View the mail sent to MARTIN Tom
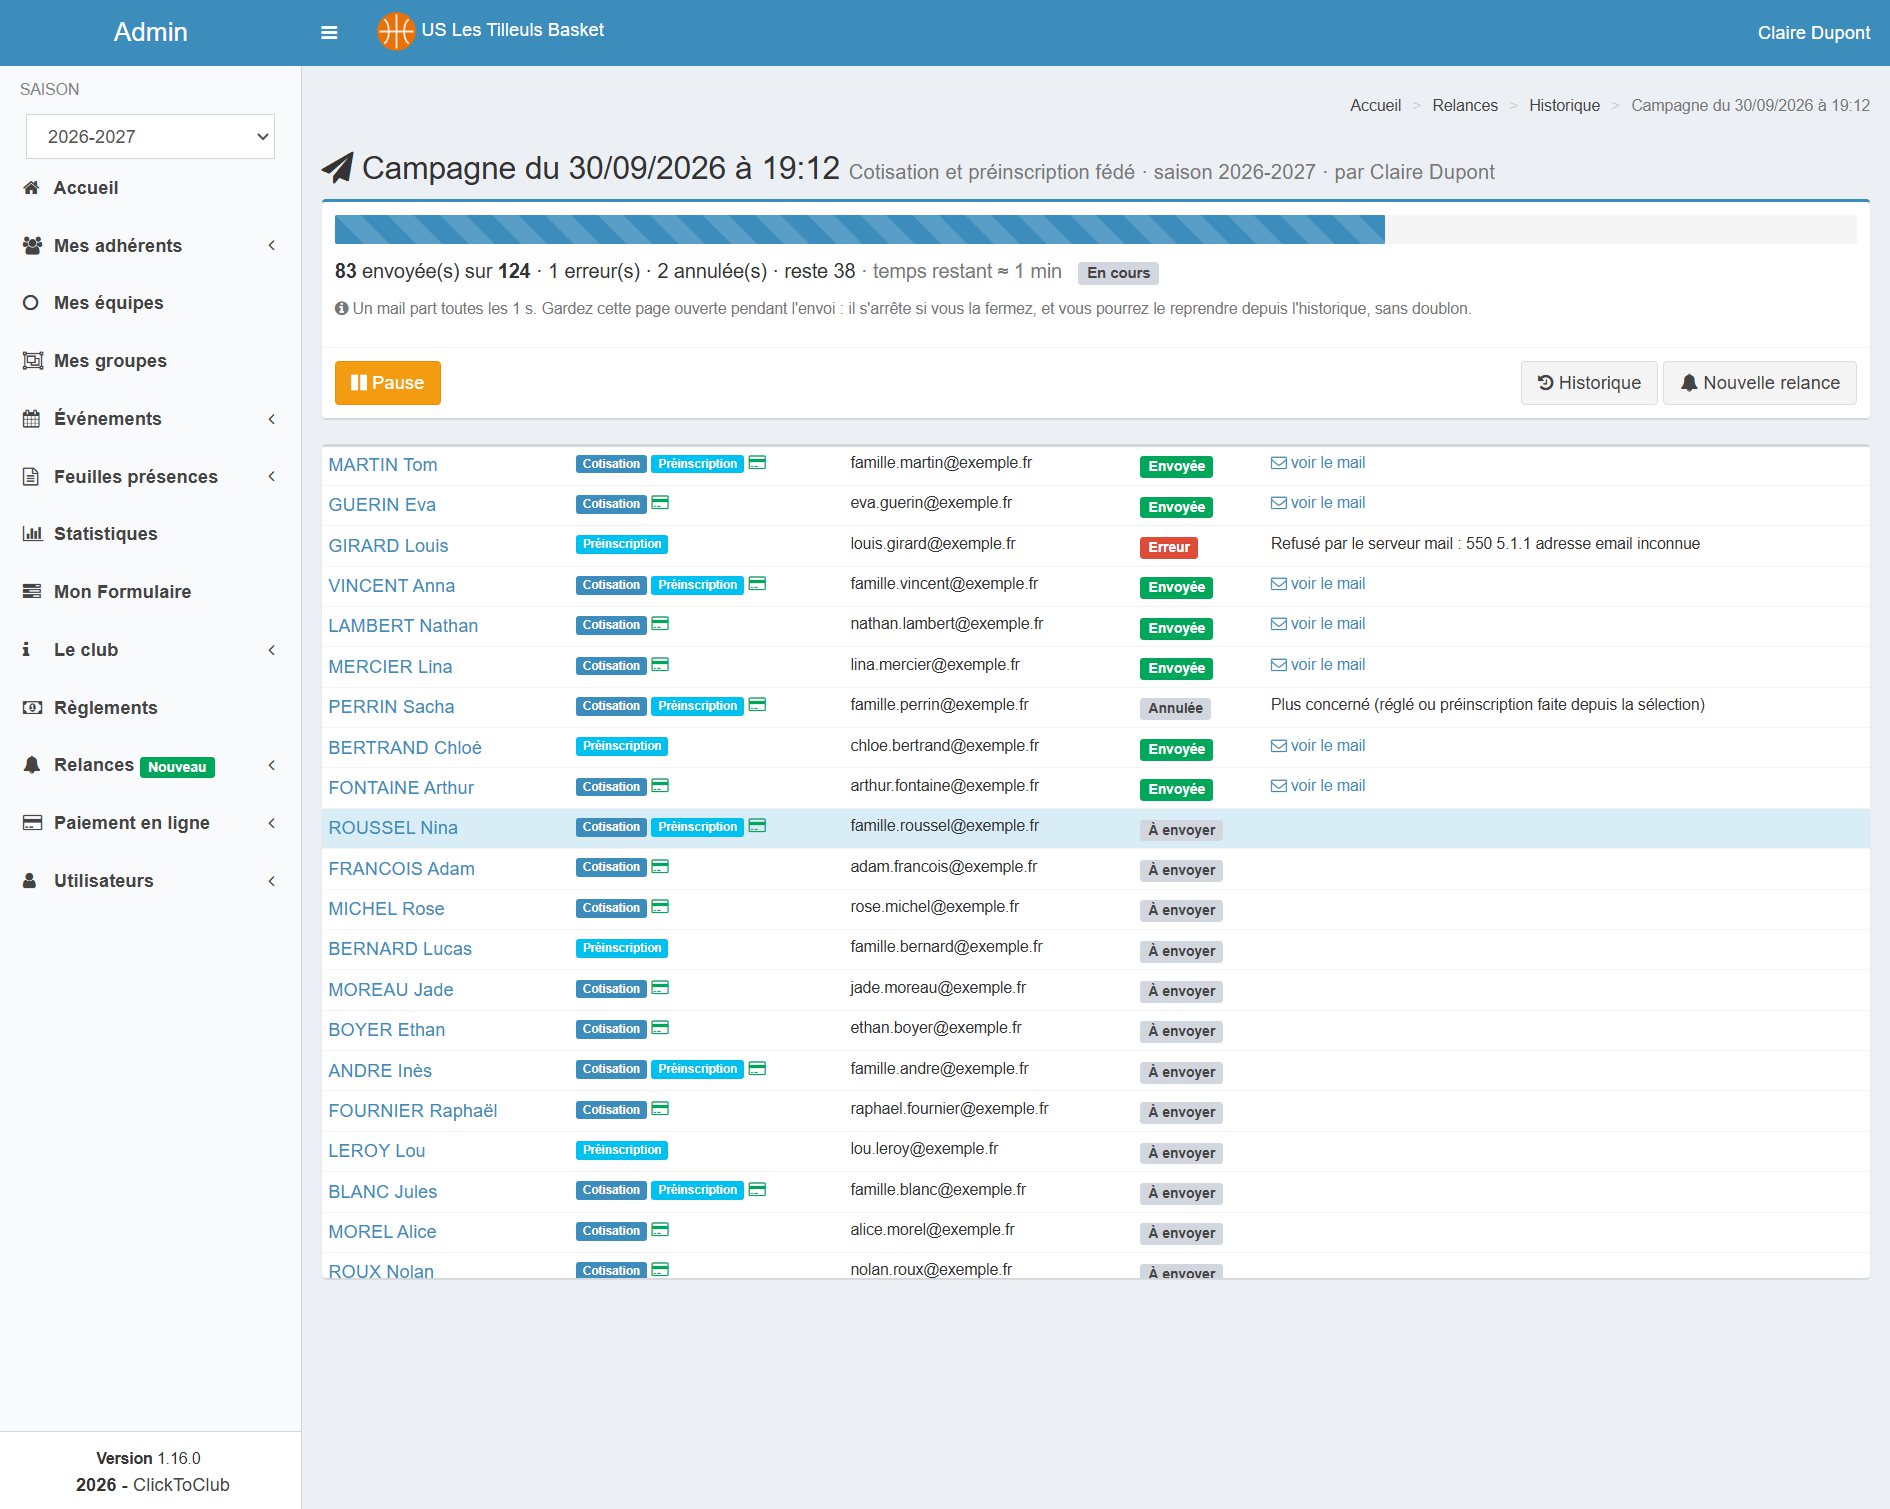1890x1509 pixels. 1318,463
